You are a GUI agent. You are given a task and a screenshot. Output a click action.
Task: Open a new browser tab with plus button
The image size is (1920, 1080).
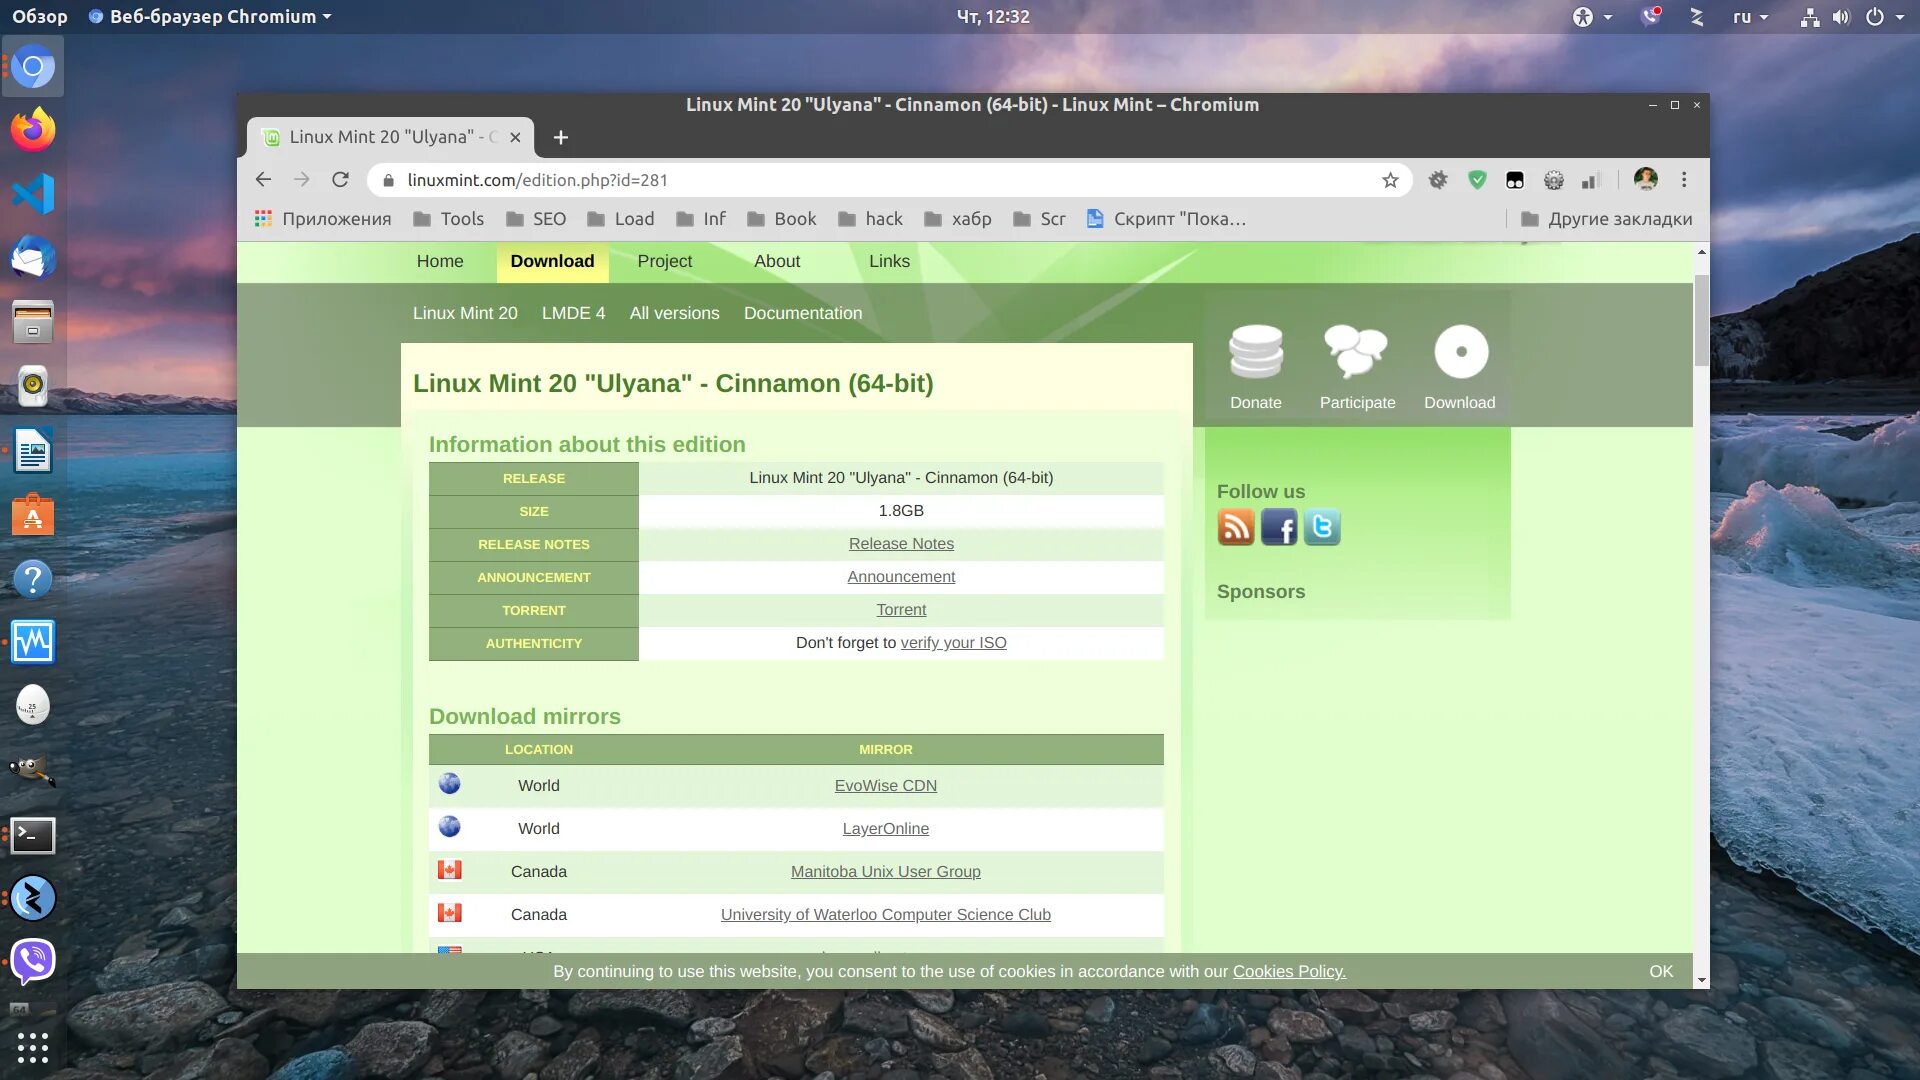click(560, 137)
